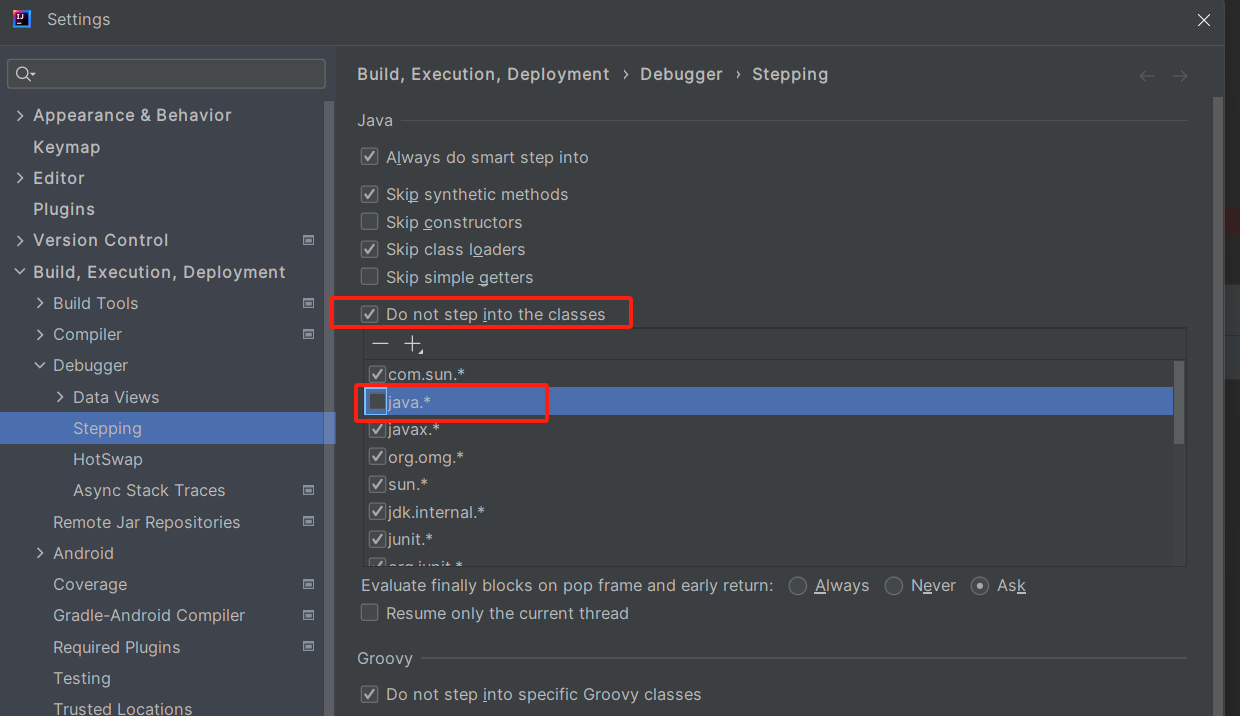Open Keymap settings page
Viewport: 1240px width, 716px height.
(x=66, y=147)
